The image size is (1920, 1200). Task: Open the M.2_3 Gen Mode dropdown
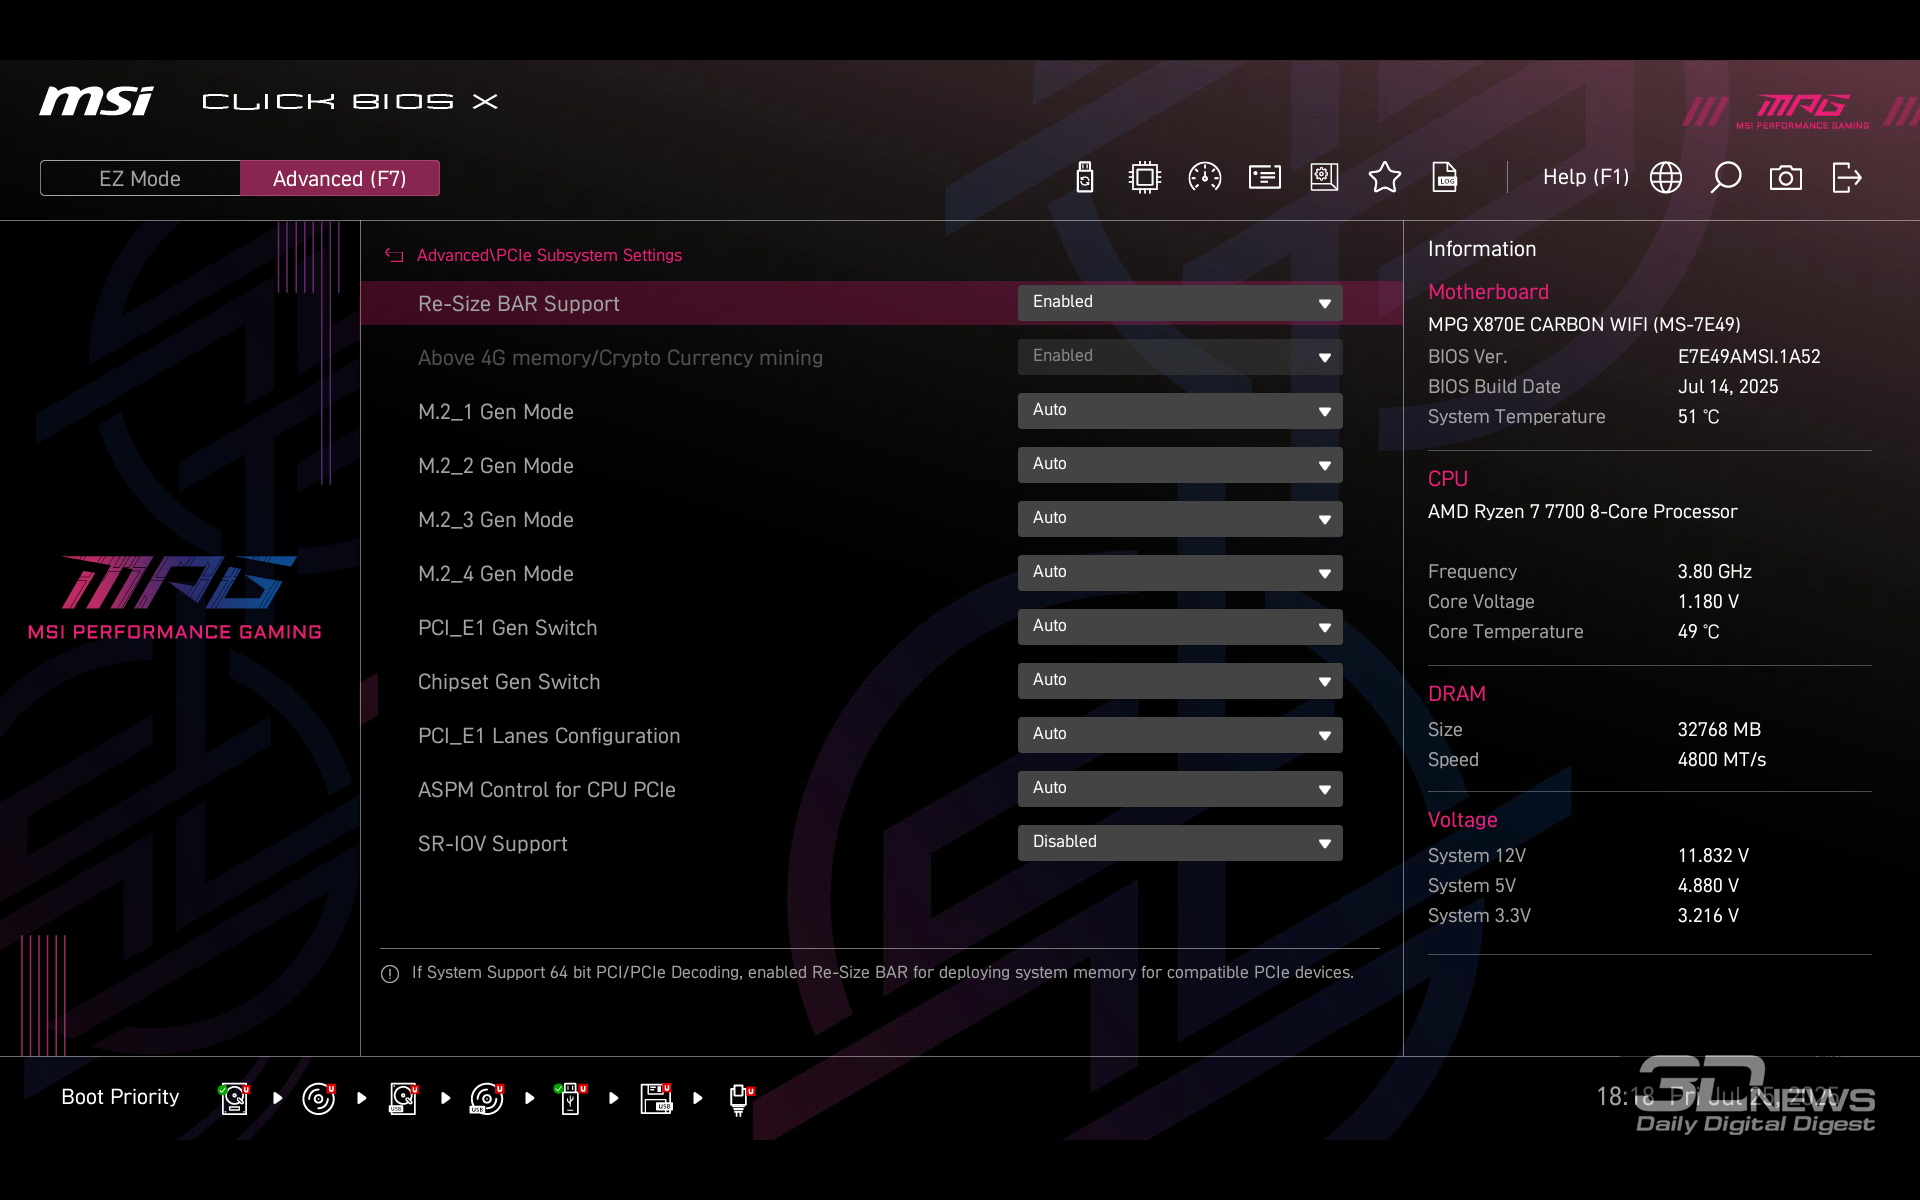(x=1180, y=519)
